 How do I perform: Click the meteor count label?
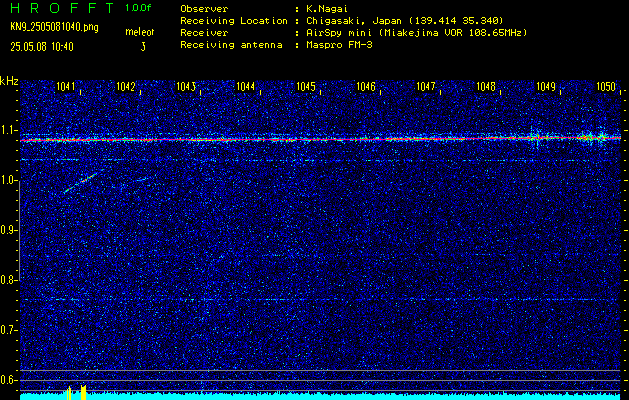[140, 32]
